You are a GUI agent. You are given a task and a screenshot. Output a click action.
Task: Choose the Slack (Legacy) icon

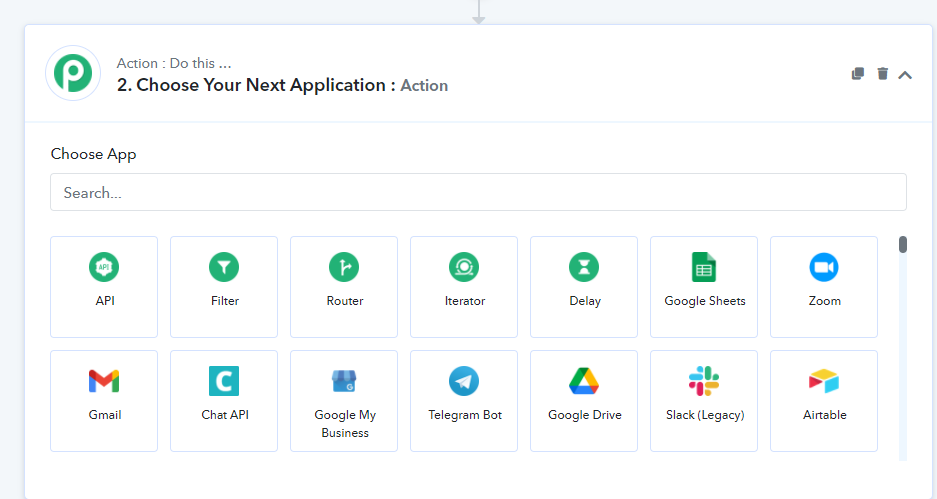pos(704,381)
